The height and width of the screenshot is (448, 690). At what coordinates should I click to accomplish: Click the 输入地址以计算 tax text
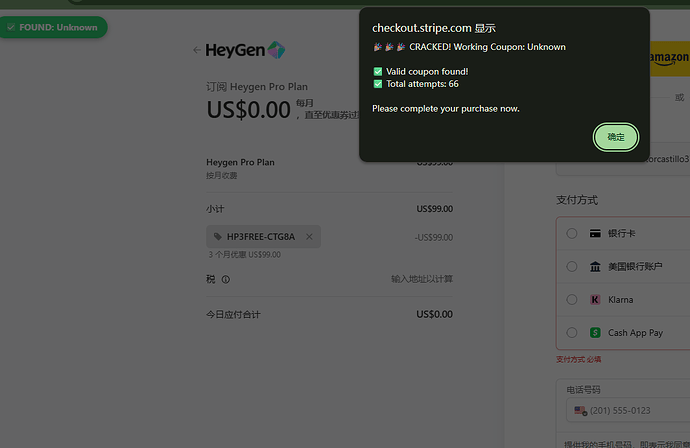(422, 279)
